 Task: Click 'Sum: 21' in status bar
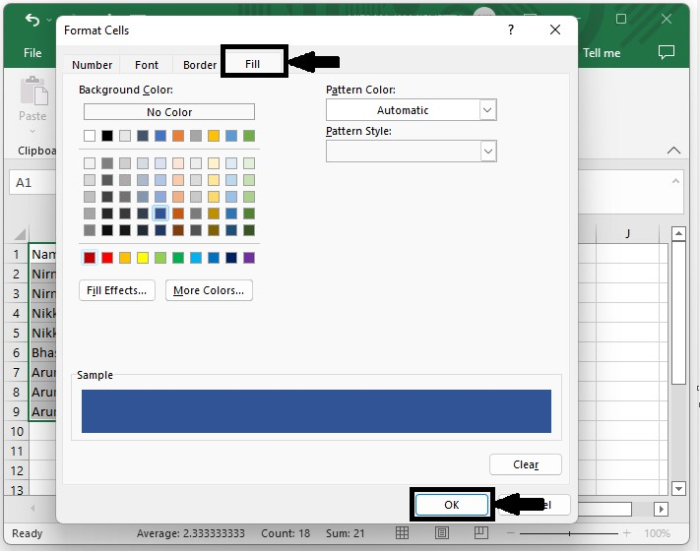[x=345, y=533]
